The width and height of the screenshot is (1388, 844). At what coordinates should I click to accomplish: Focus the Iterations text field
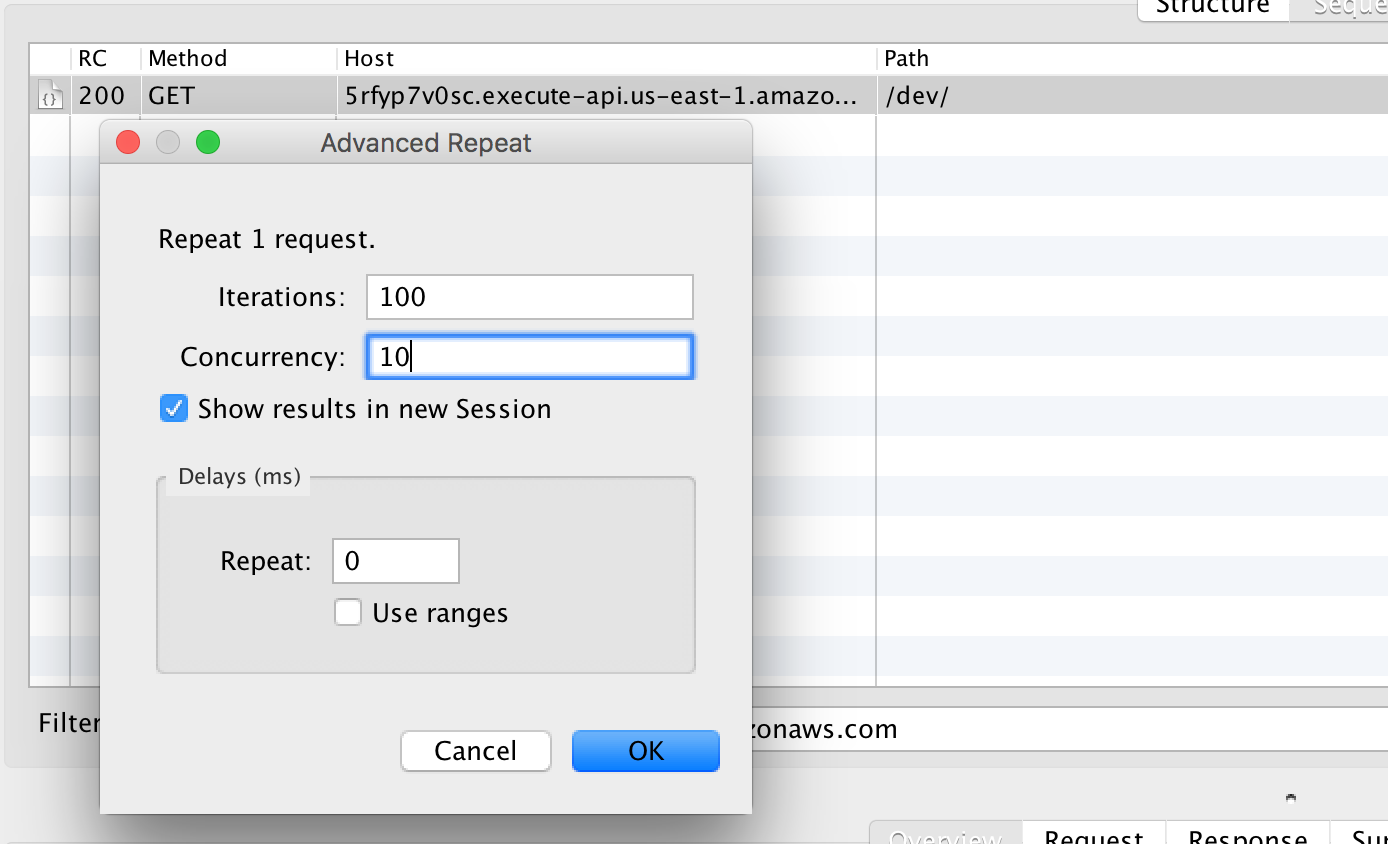click(529, 297)
